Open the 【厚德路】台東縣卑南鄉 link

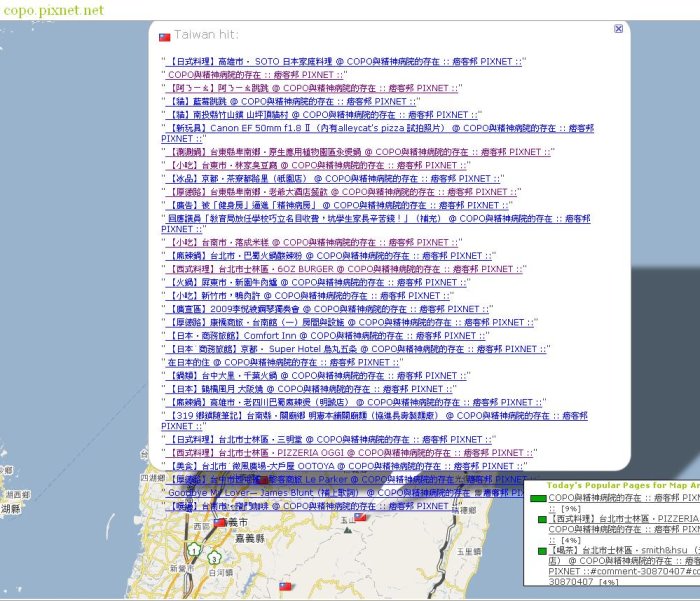(341, 192)
